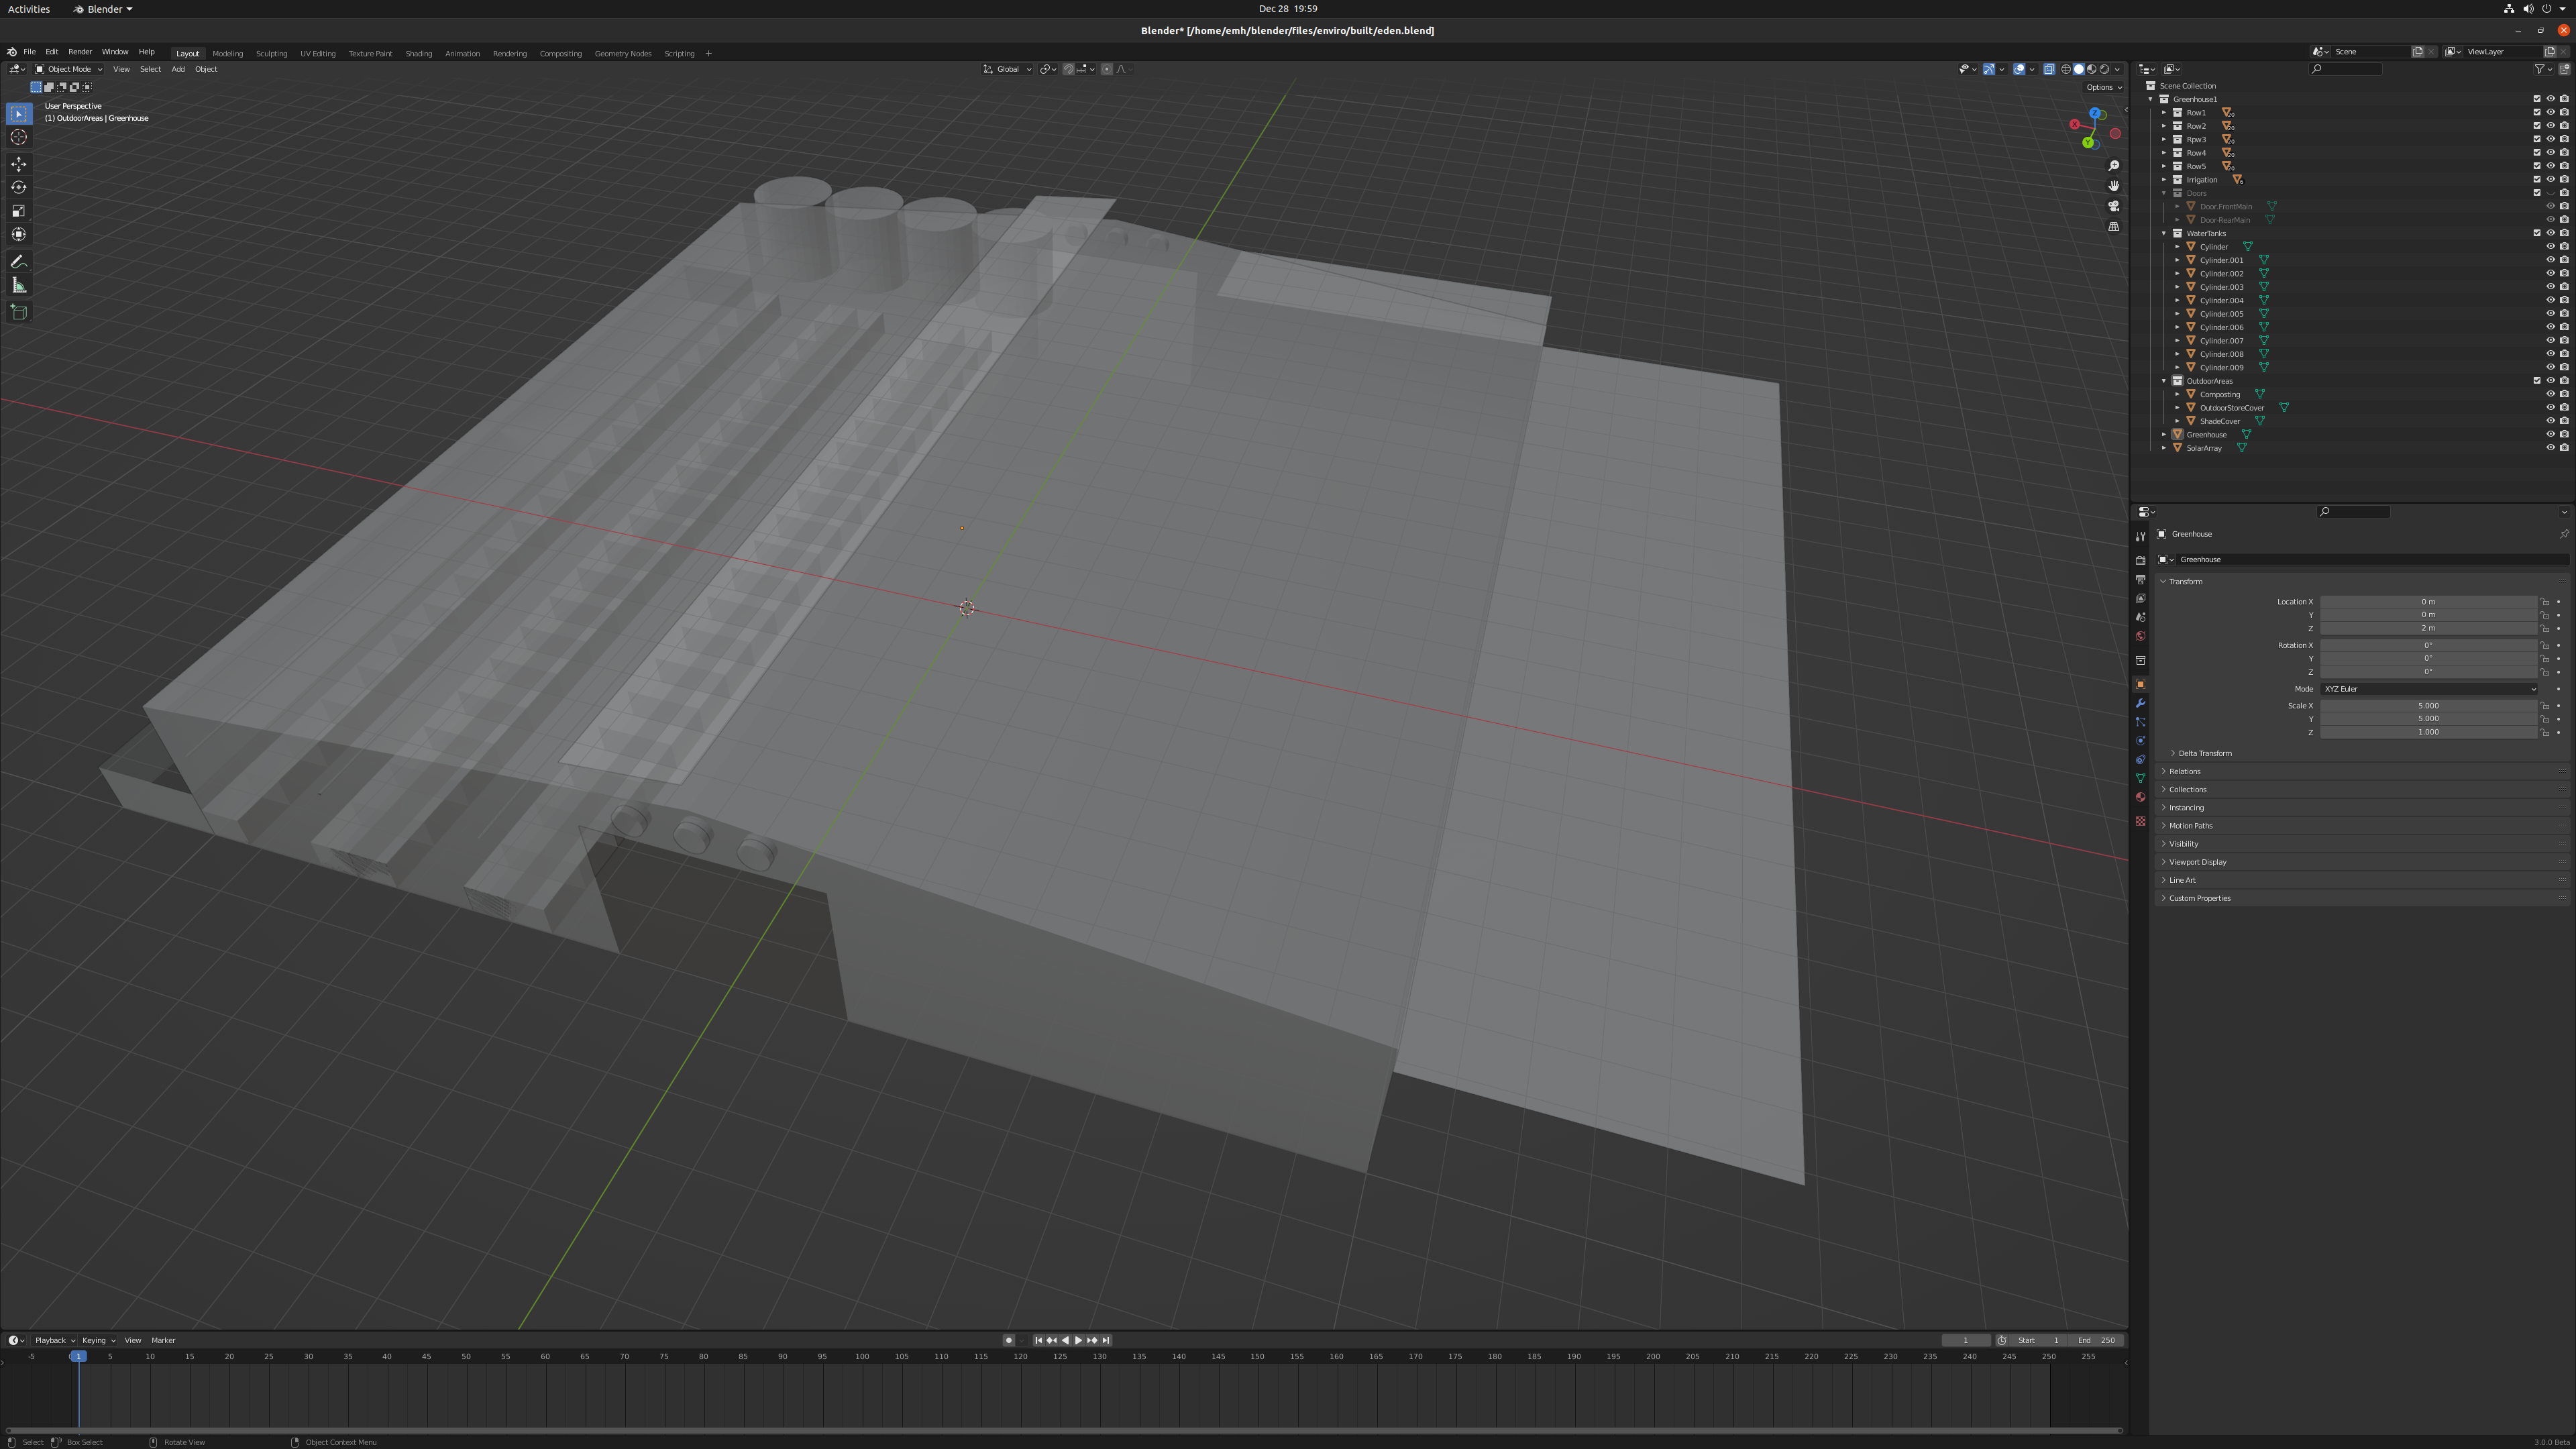Open the Material properties tab
The width and height of the screenshot is (2576, 1449).
tap(2140, 797)
